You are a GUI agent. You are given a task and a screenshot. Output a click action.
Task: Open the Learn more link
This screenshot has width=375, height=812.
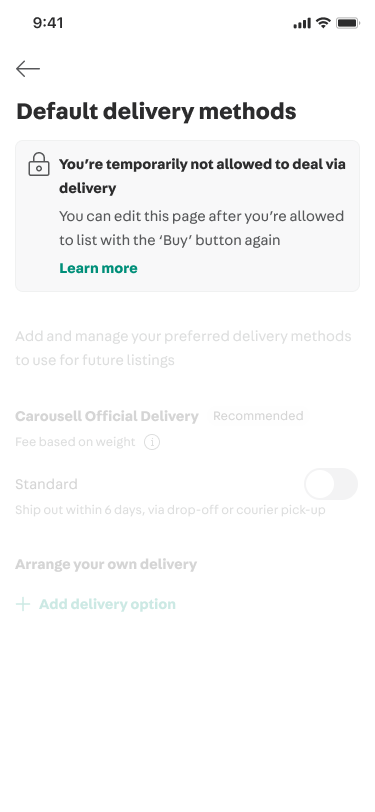[98, 268]
